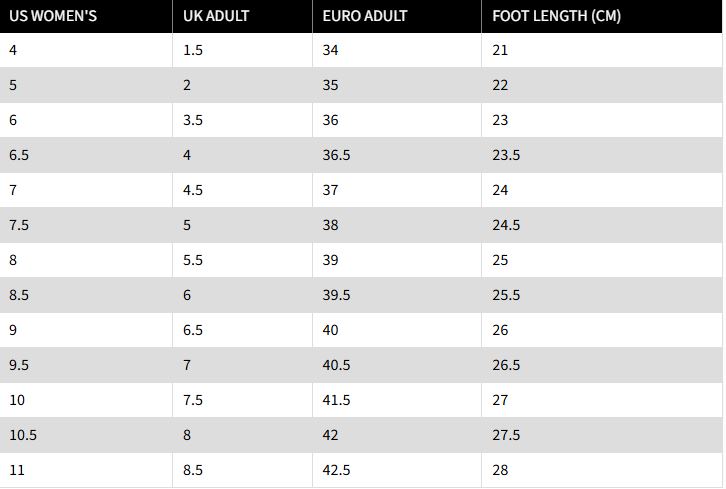This screenshot has height=489, width=726.
Task: Select the Euro size 41.5 cell
Action: coord(337,400)
